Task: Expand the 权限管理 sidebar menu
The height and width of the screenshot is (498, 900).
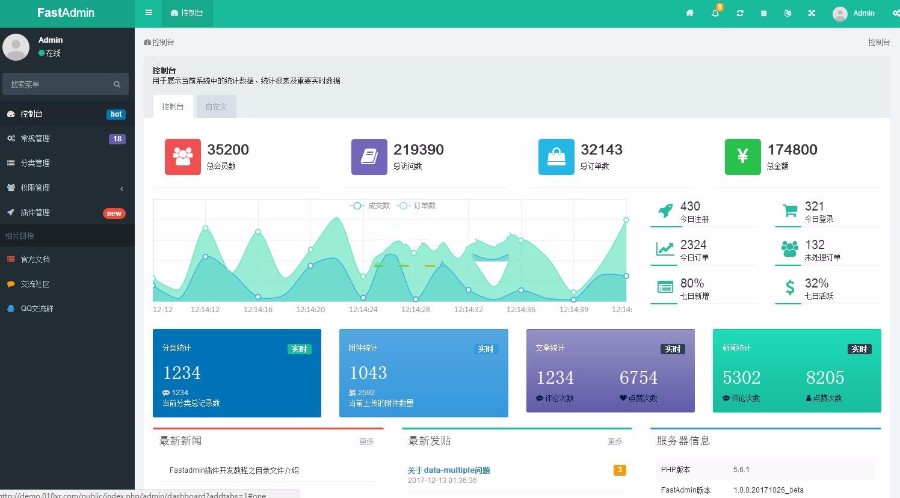Action: pyautogui.click(x=67, y=188)
